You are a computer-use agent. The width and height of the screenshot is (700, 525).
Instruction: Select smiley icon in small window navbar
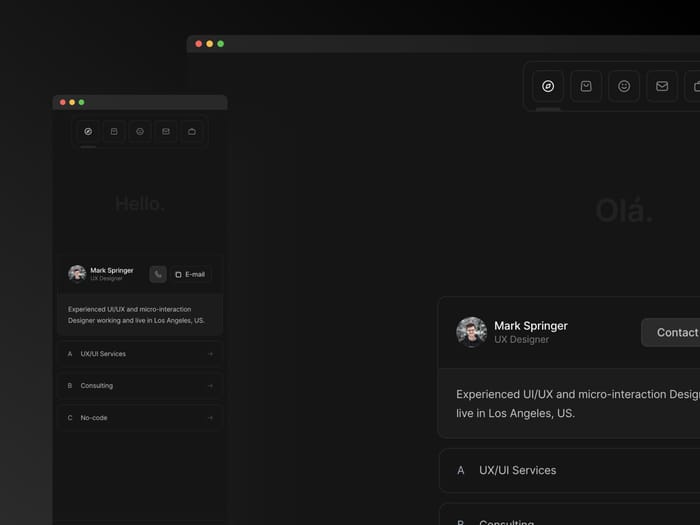[x=140, y=131]
